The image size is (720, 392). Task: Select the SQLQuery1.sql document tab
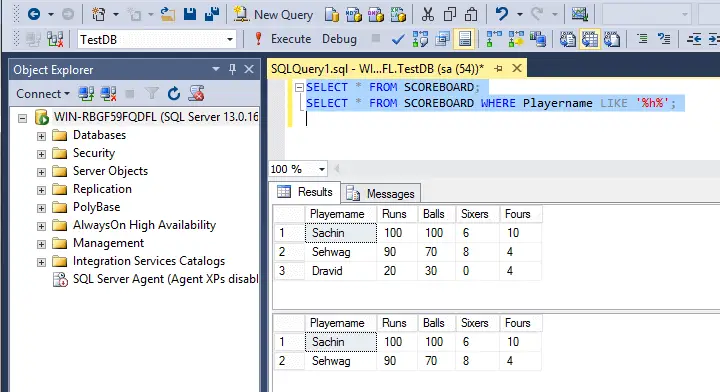pyautogui.click(x=377, y=69)
